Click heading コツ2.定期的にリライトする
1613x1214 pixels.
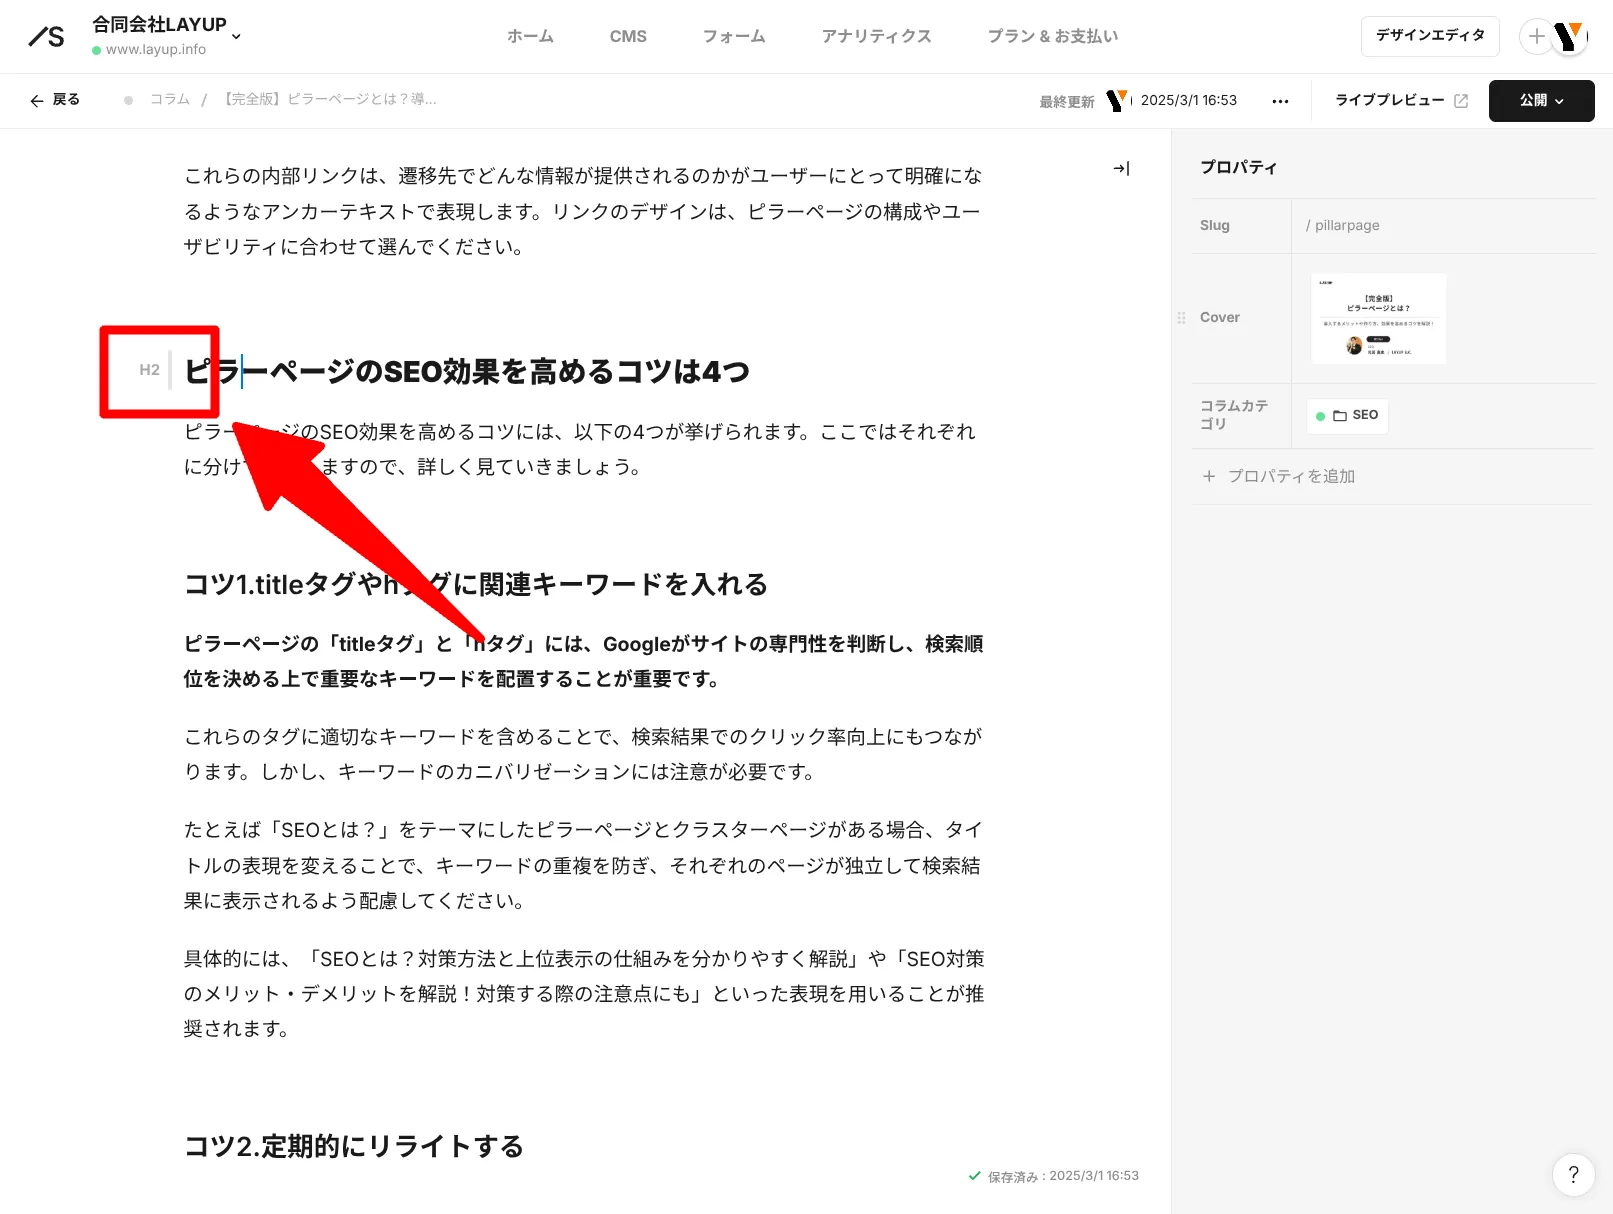353,1147
